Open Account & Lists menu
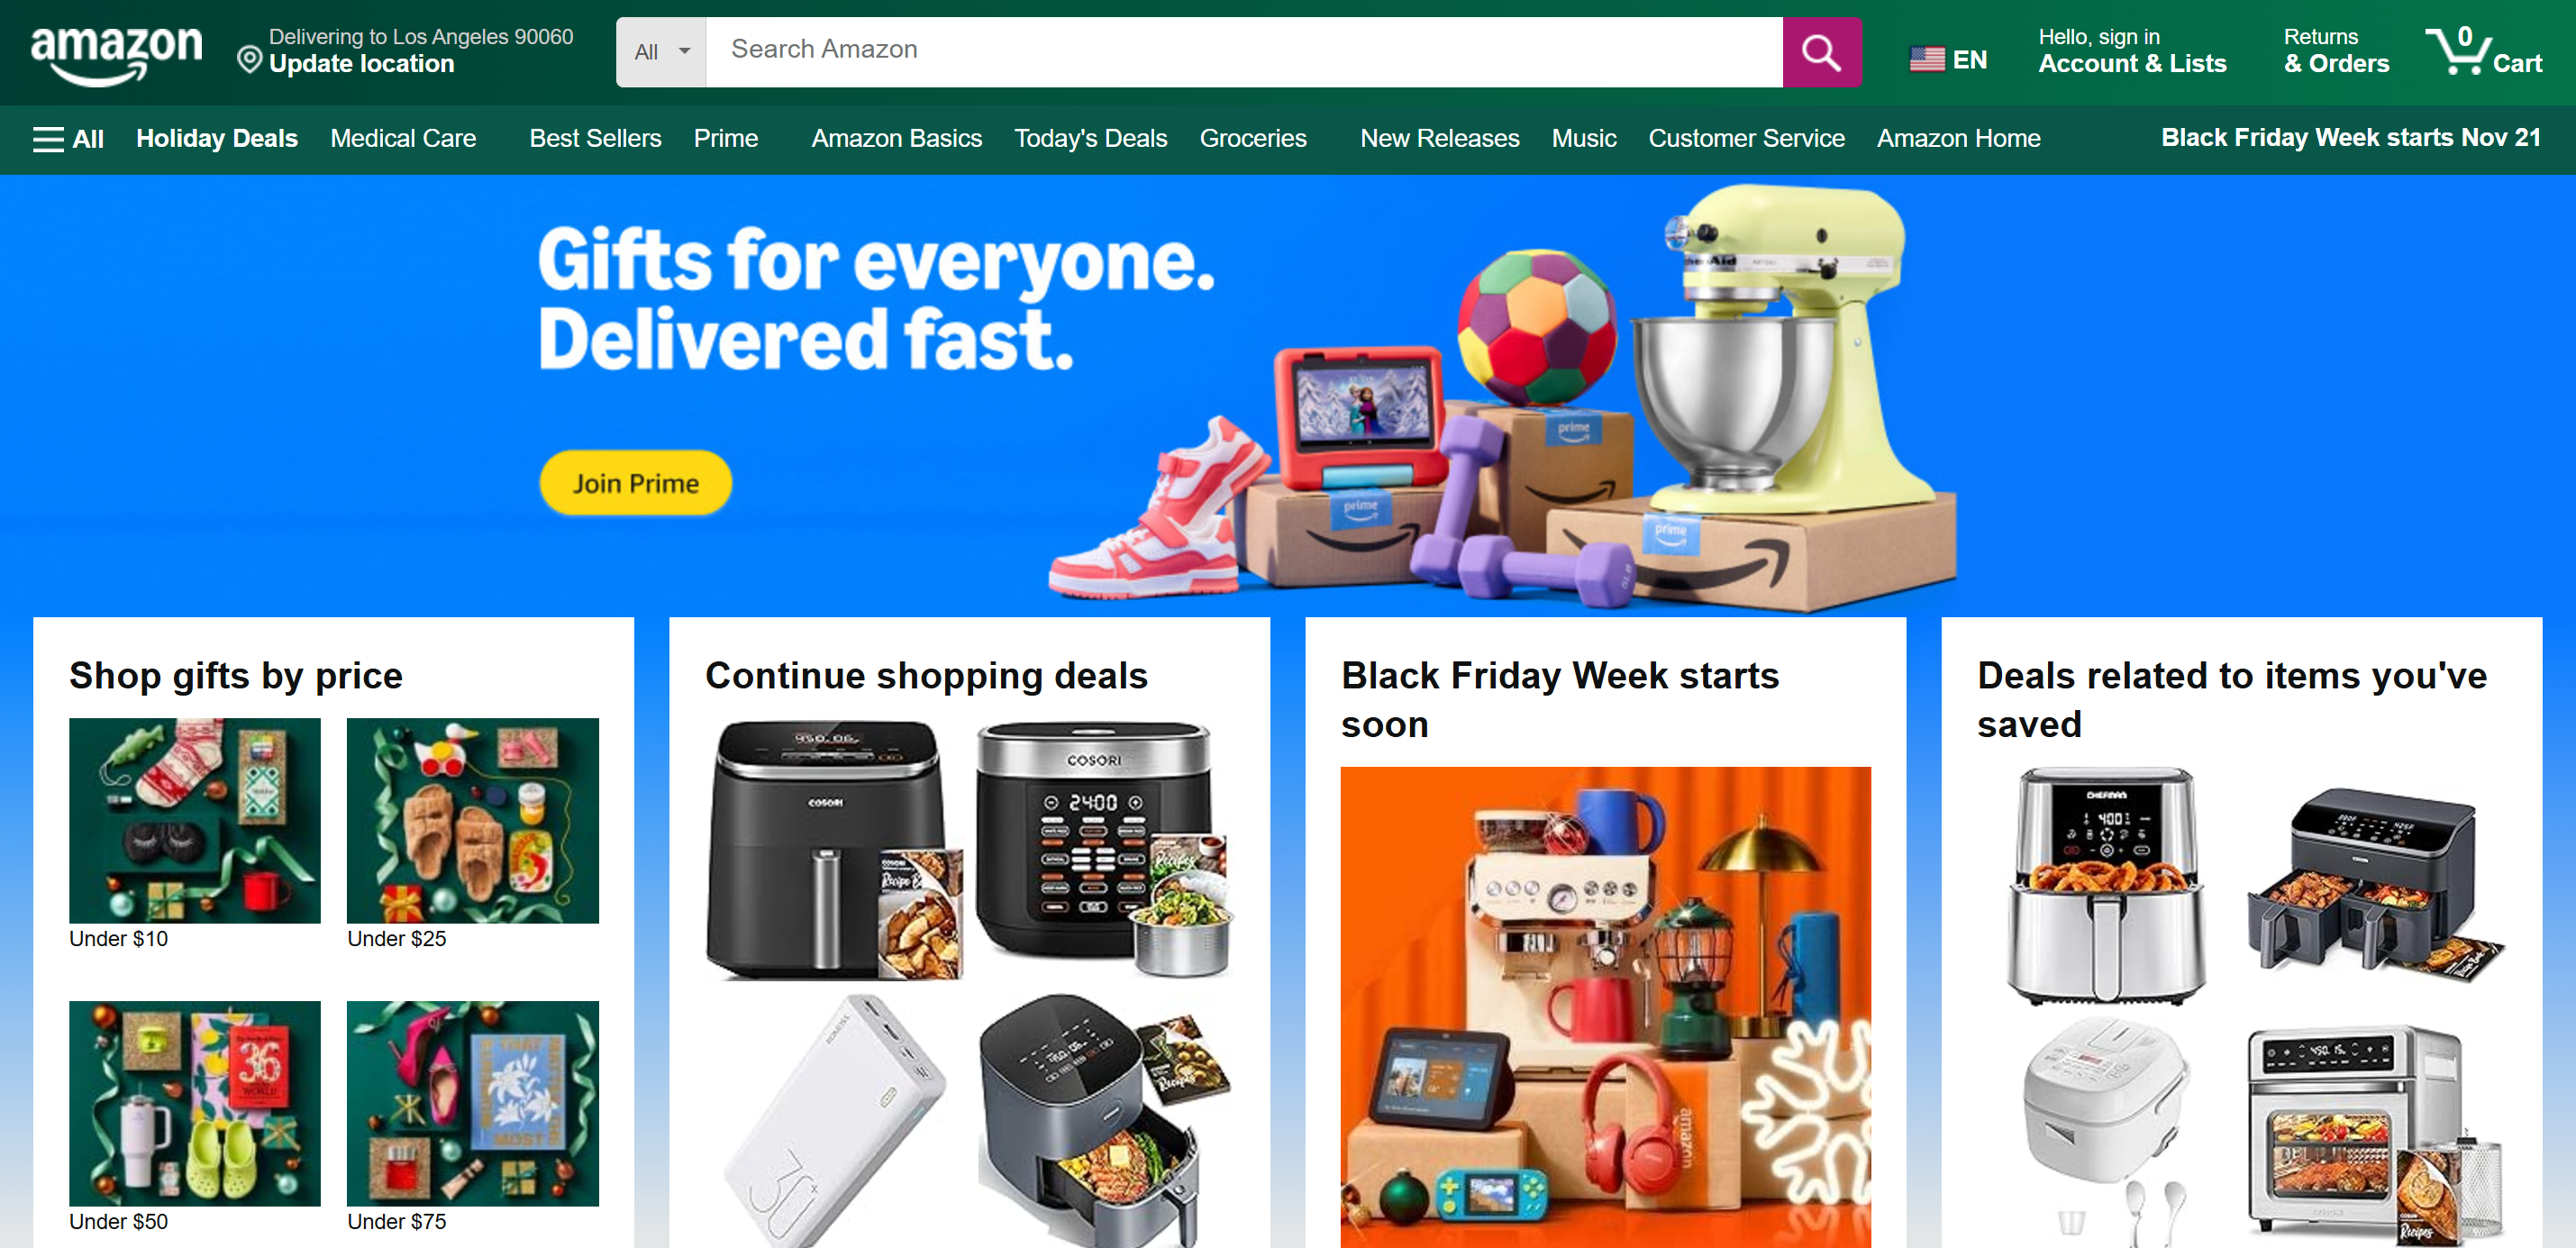 pyautogui.click(x=2131, y=51)
